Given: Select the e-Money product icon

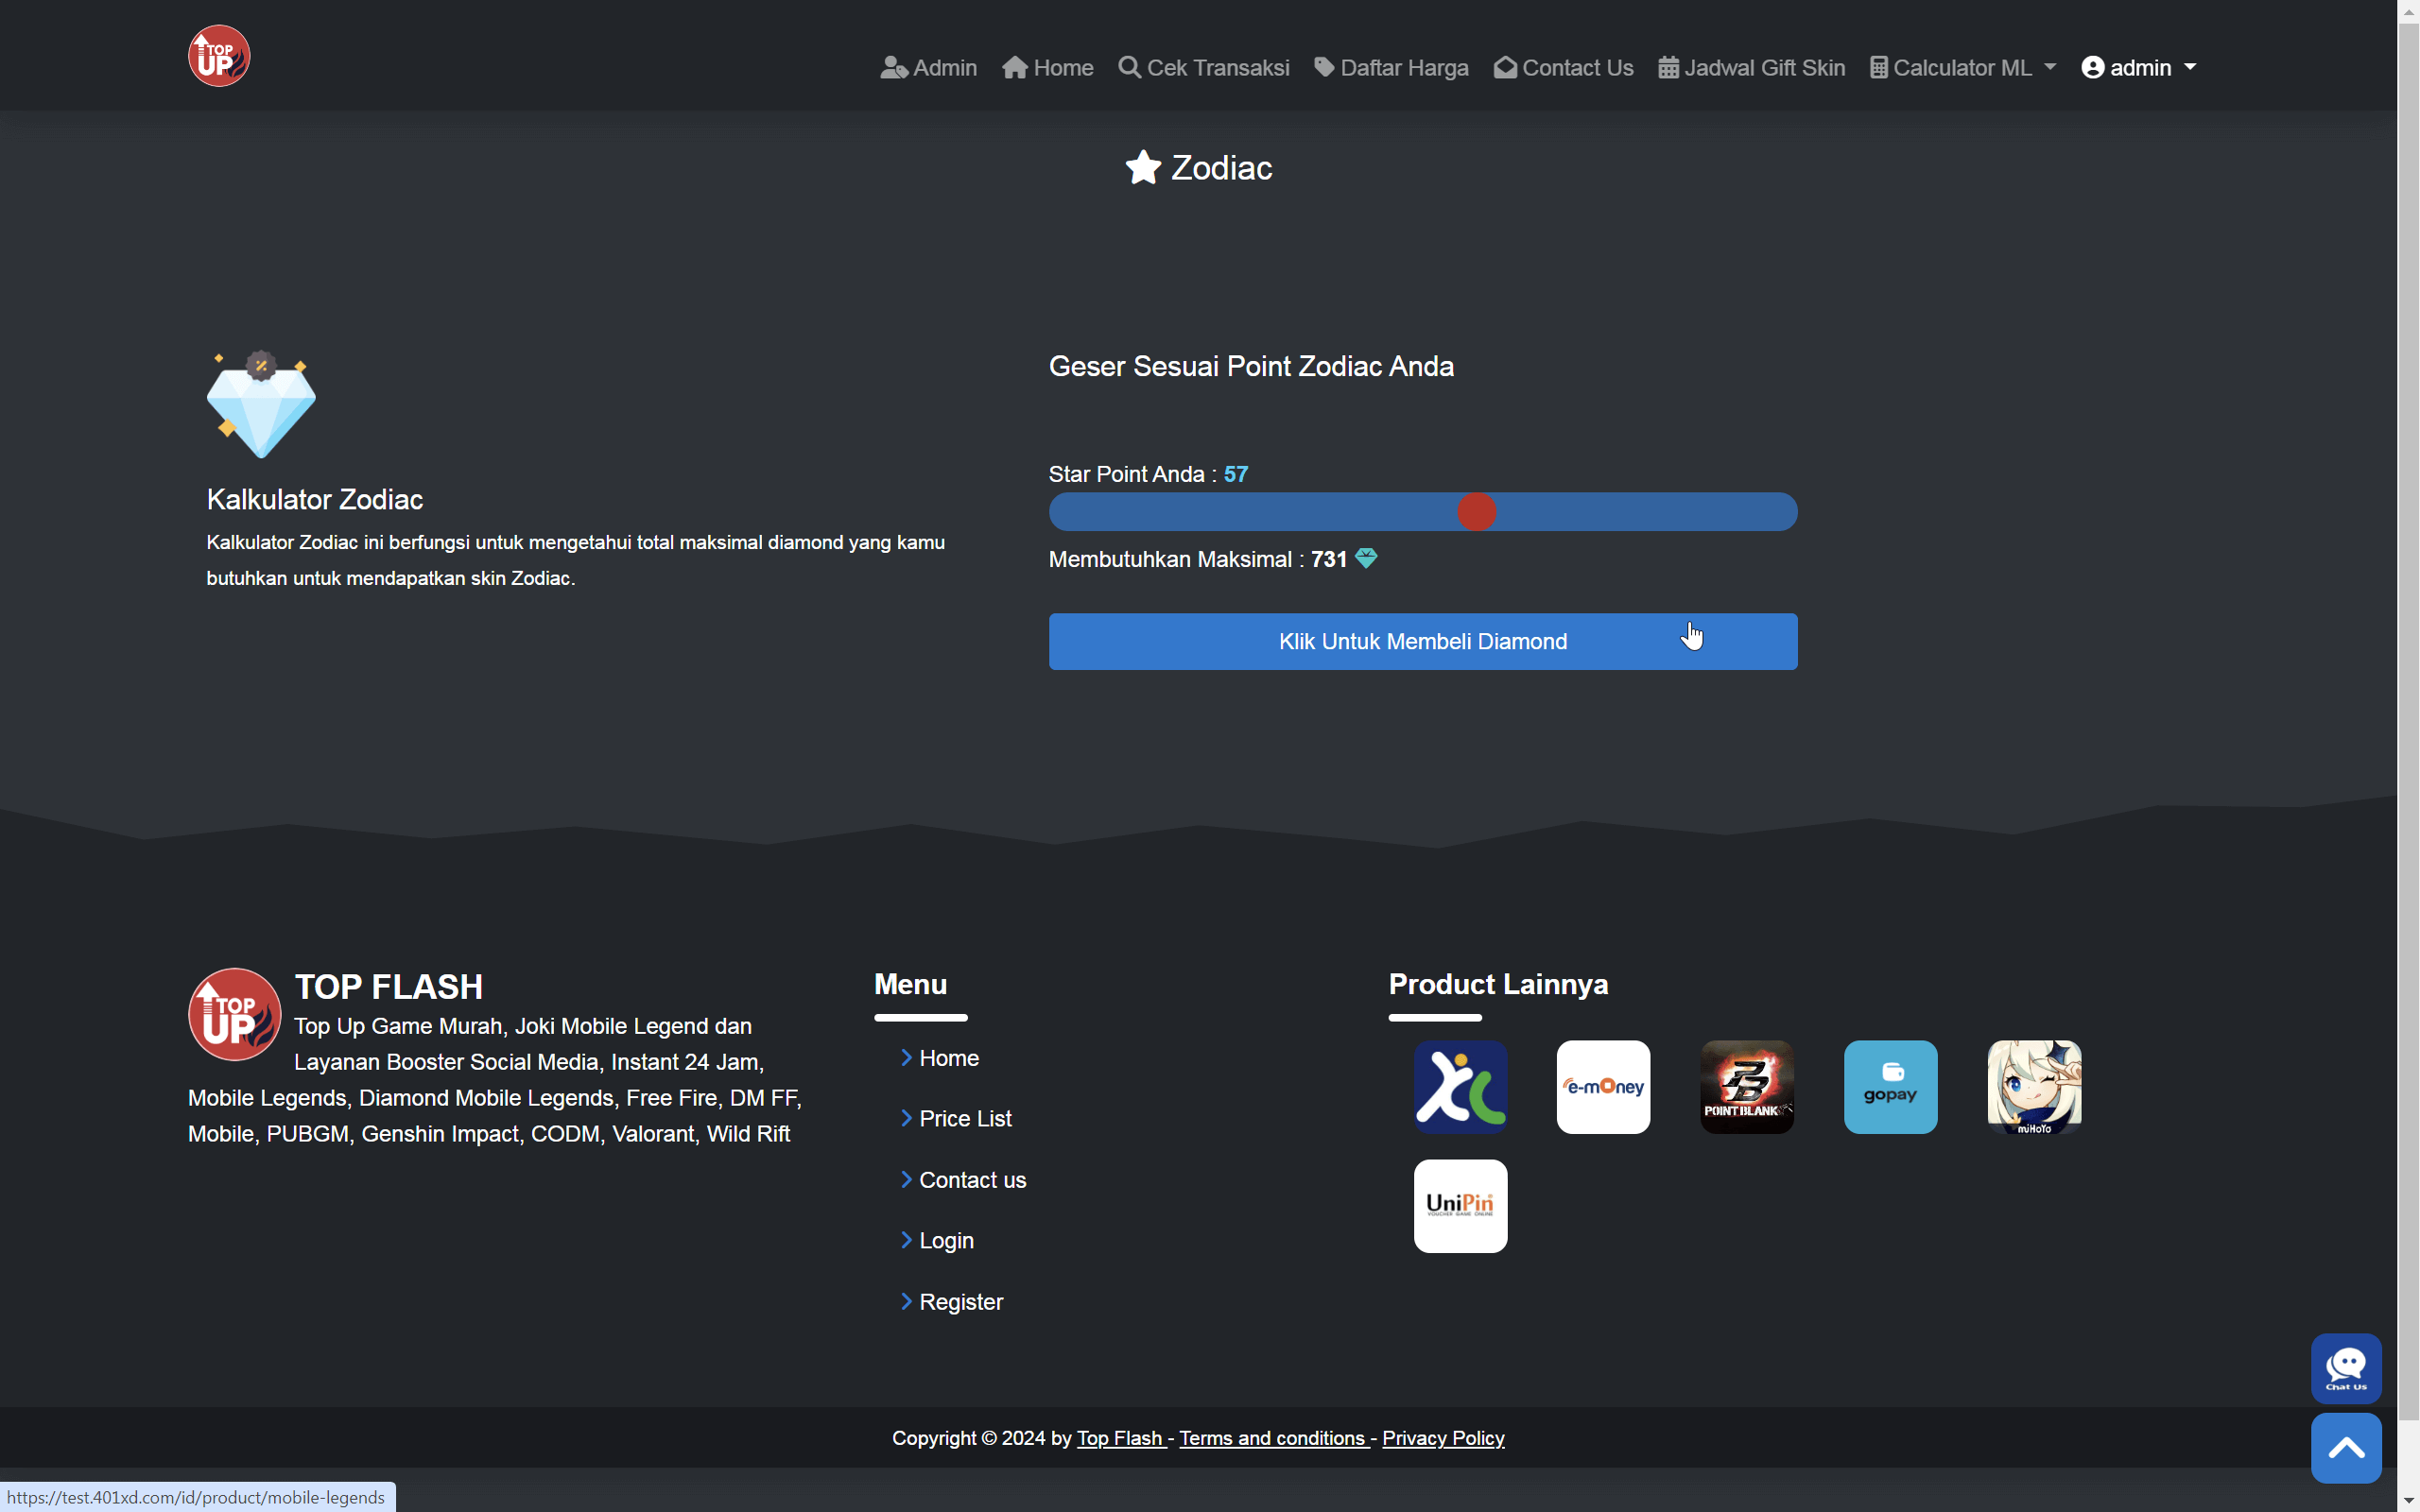Looking at the screenshot, I should click(1603, 1086).
